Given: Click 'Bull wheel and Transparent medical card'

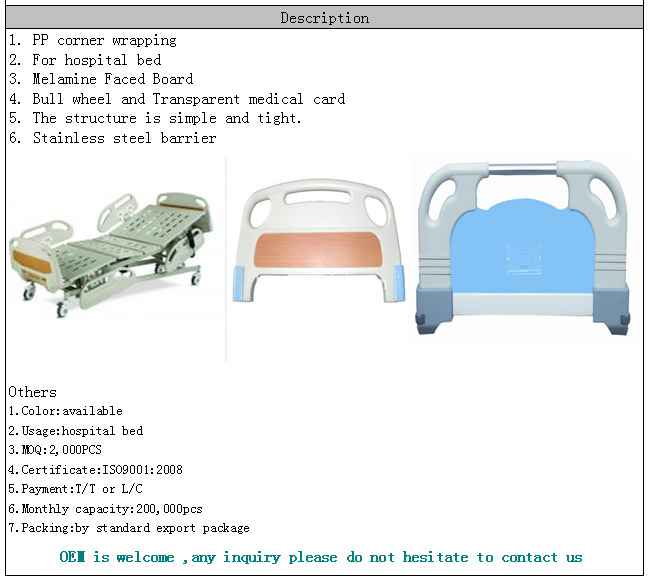Looking at the screenshot, I should click(176, 99).
